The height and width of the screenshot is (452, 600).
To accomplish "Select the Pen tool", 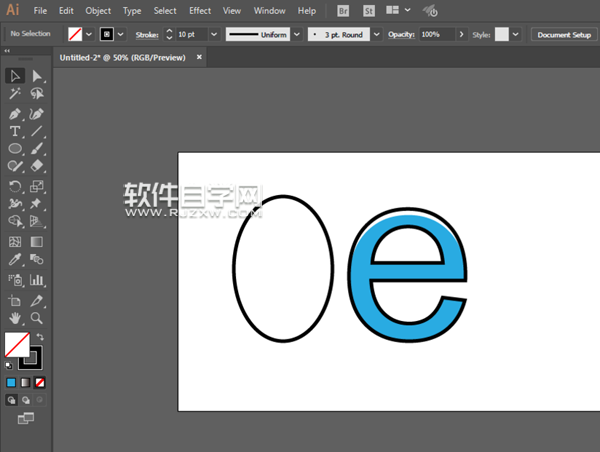I will pyautogui.click(x=15, y=114).
